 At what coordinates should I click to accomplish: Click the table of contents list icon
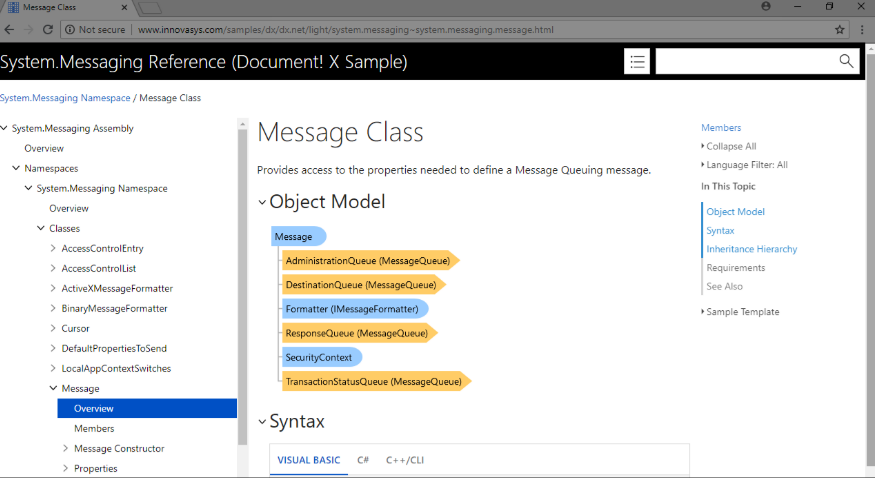(x=637, y=61)
